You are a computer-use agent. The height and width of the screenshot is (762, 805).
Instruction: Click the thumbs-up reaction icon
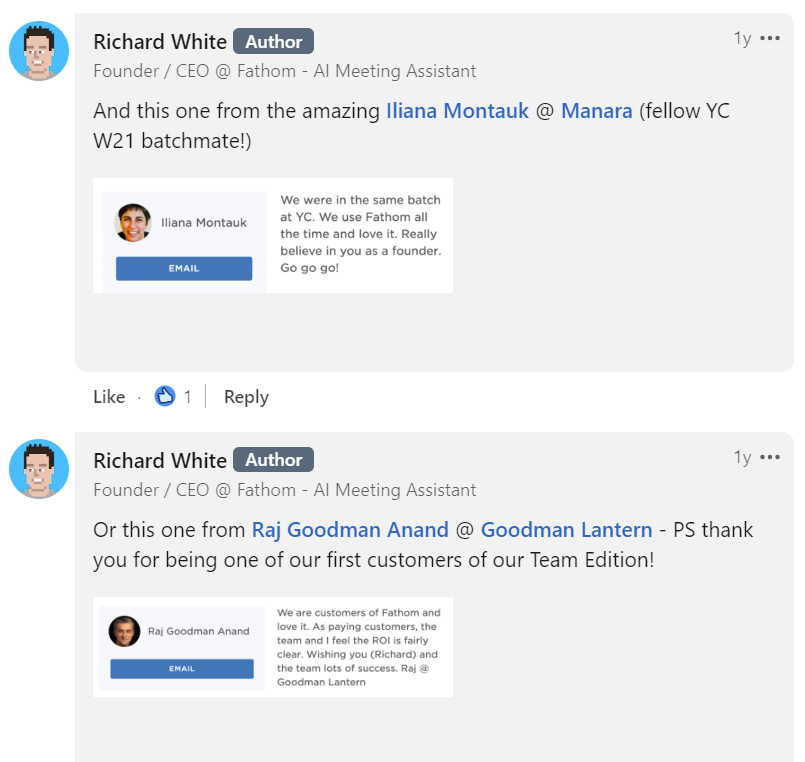coord(165,396)
